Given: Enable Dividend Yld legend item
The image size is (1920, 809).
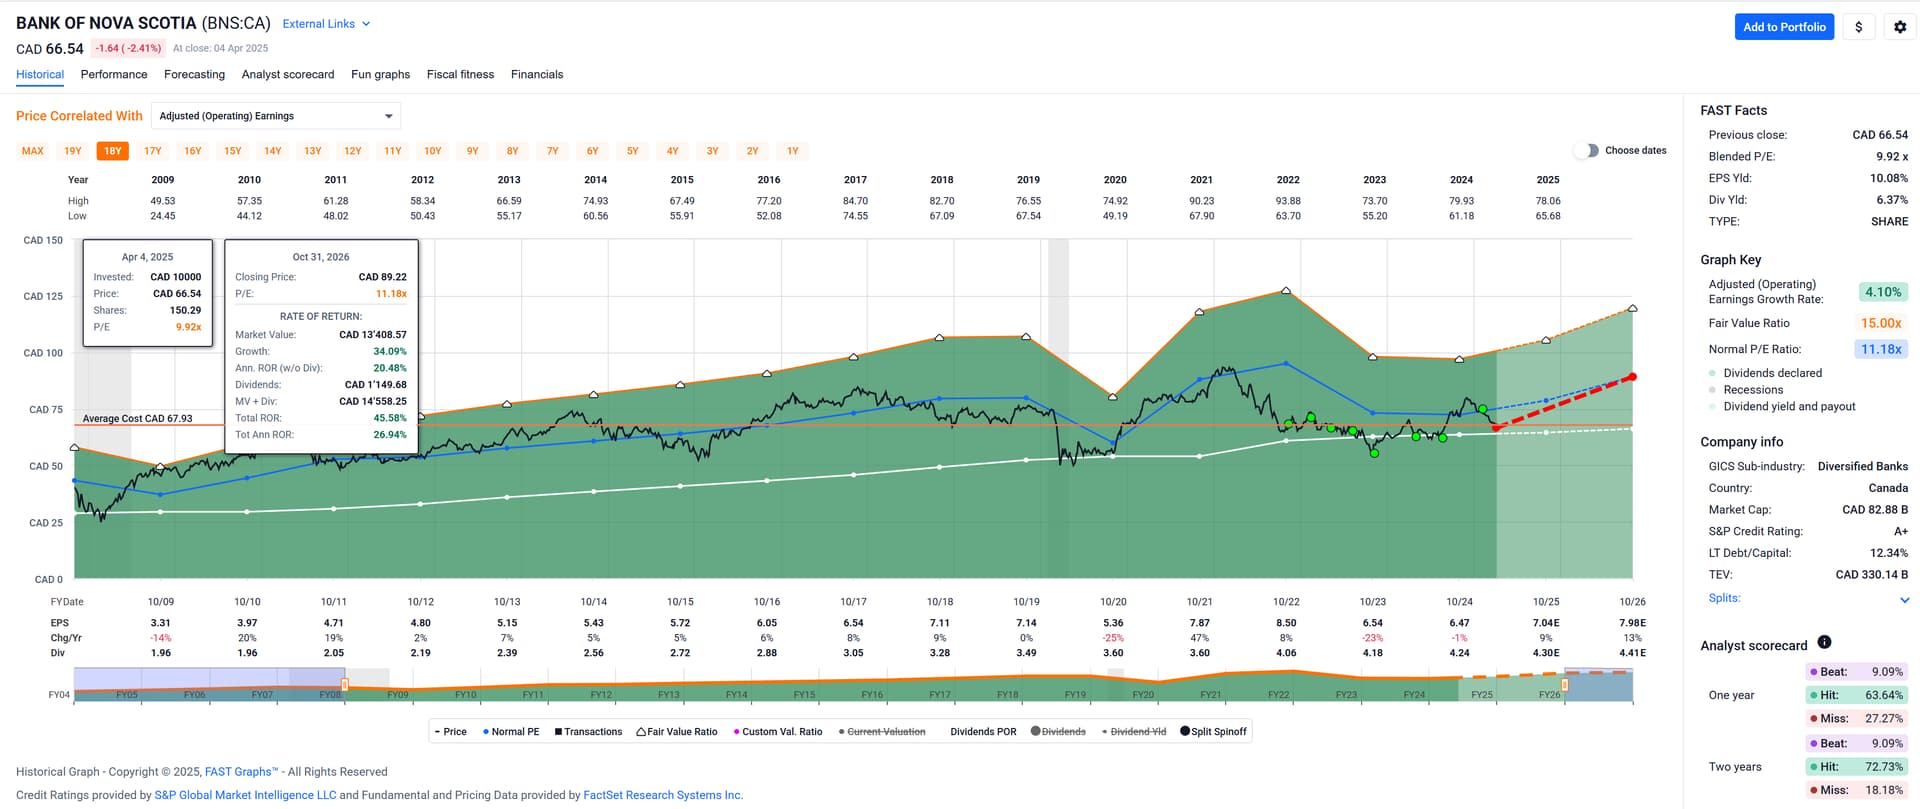Looking at the screenshot, I should (1134, 732).
